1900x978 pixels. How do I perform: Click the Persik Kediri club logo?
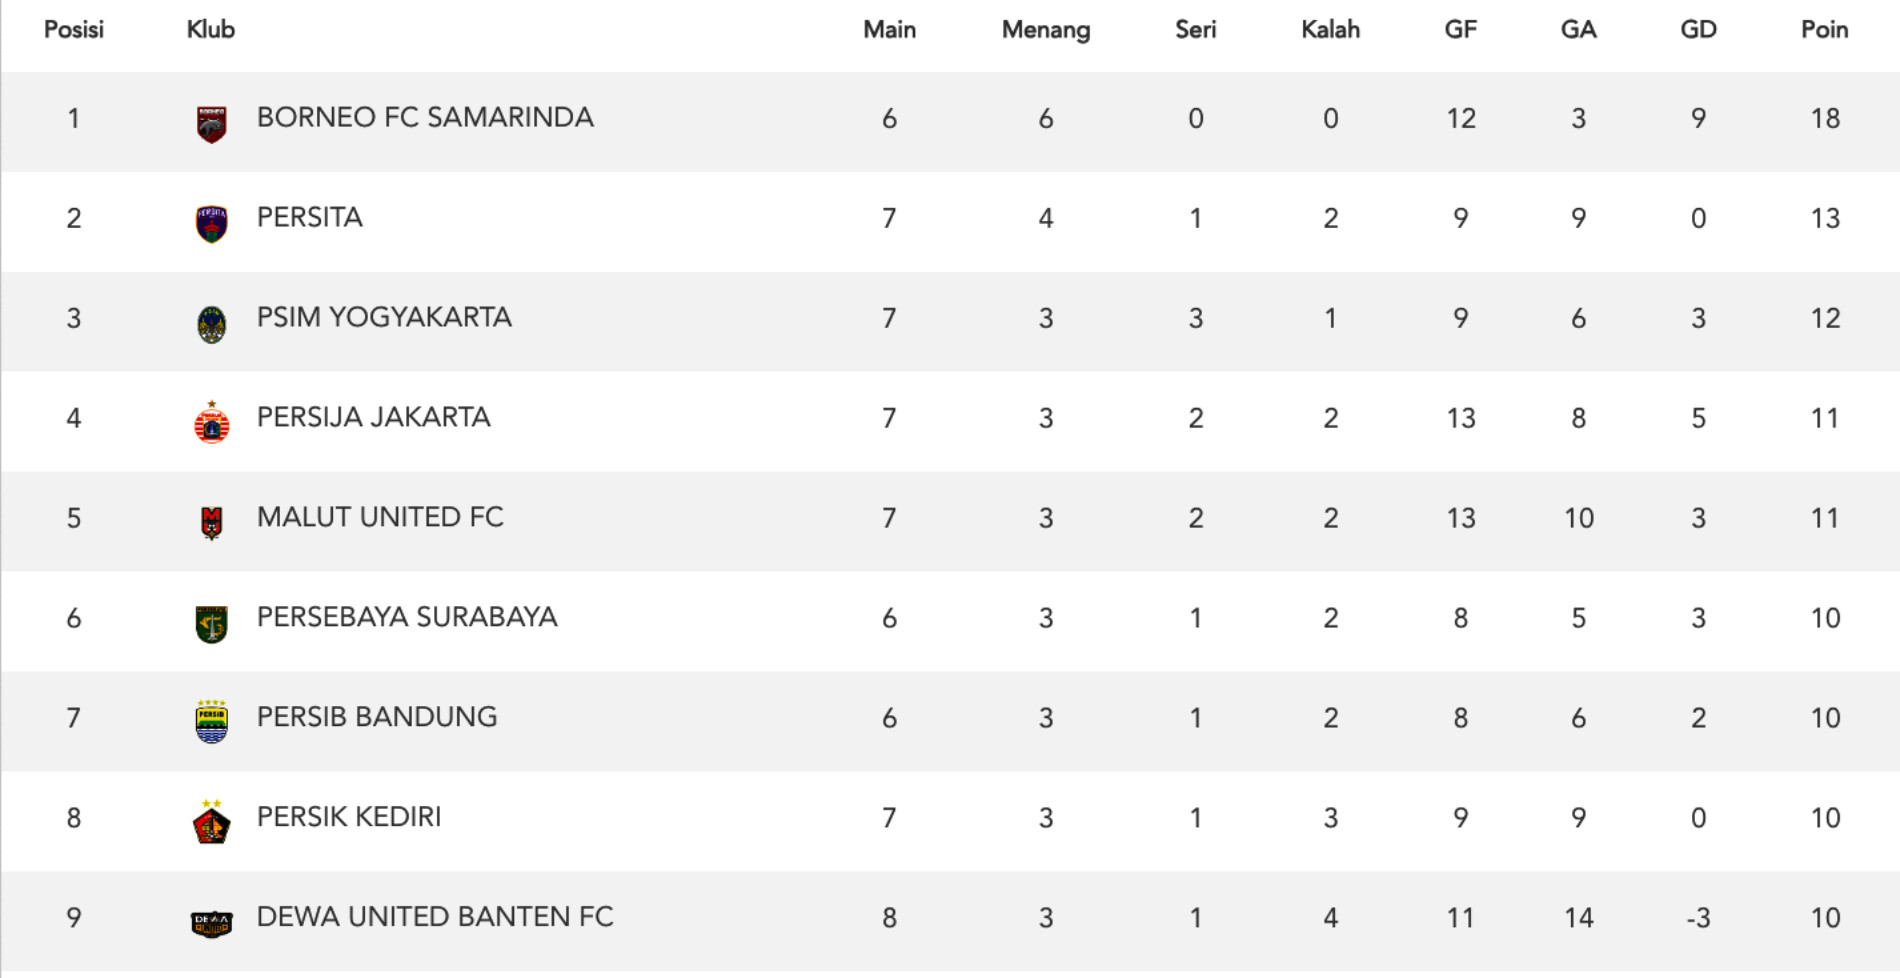211,823
